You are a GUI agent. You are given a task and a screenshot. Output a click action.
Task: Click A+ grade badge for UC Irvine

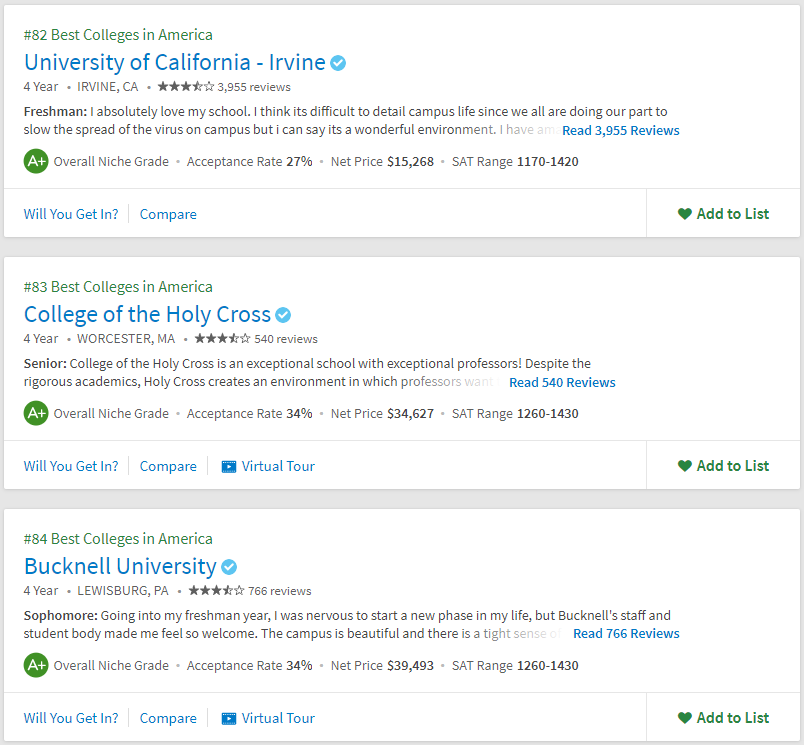(36, 162)
